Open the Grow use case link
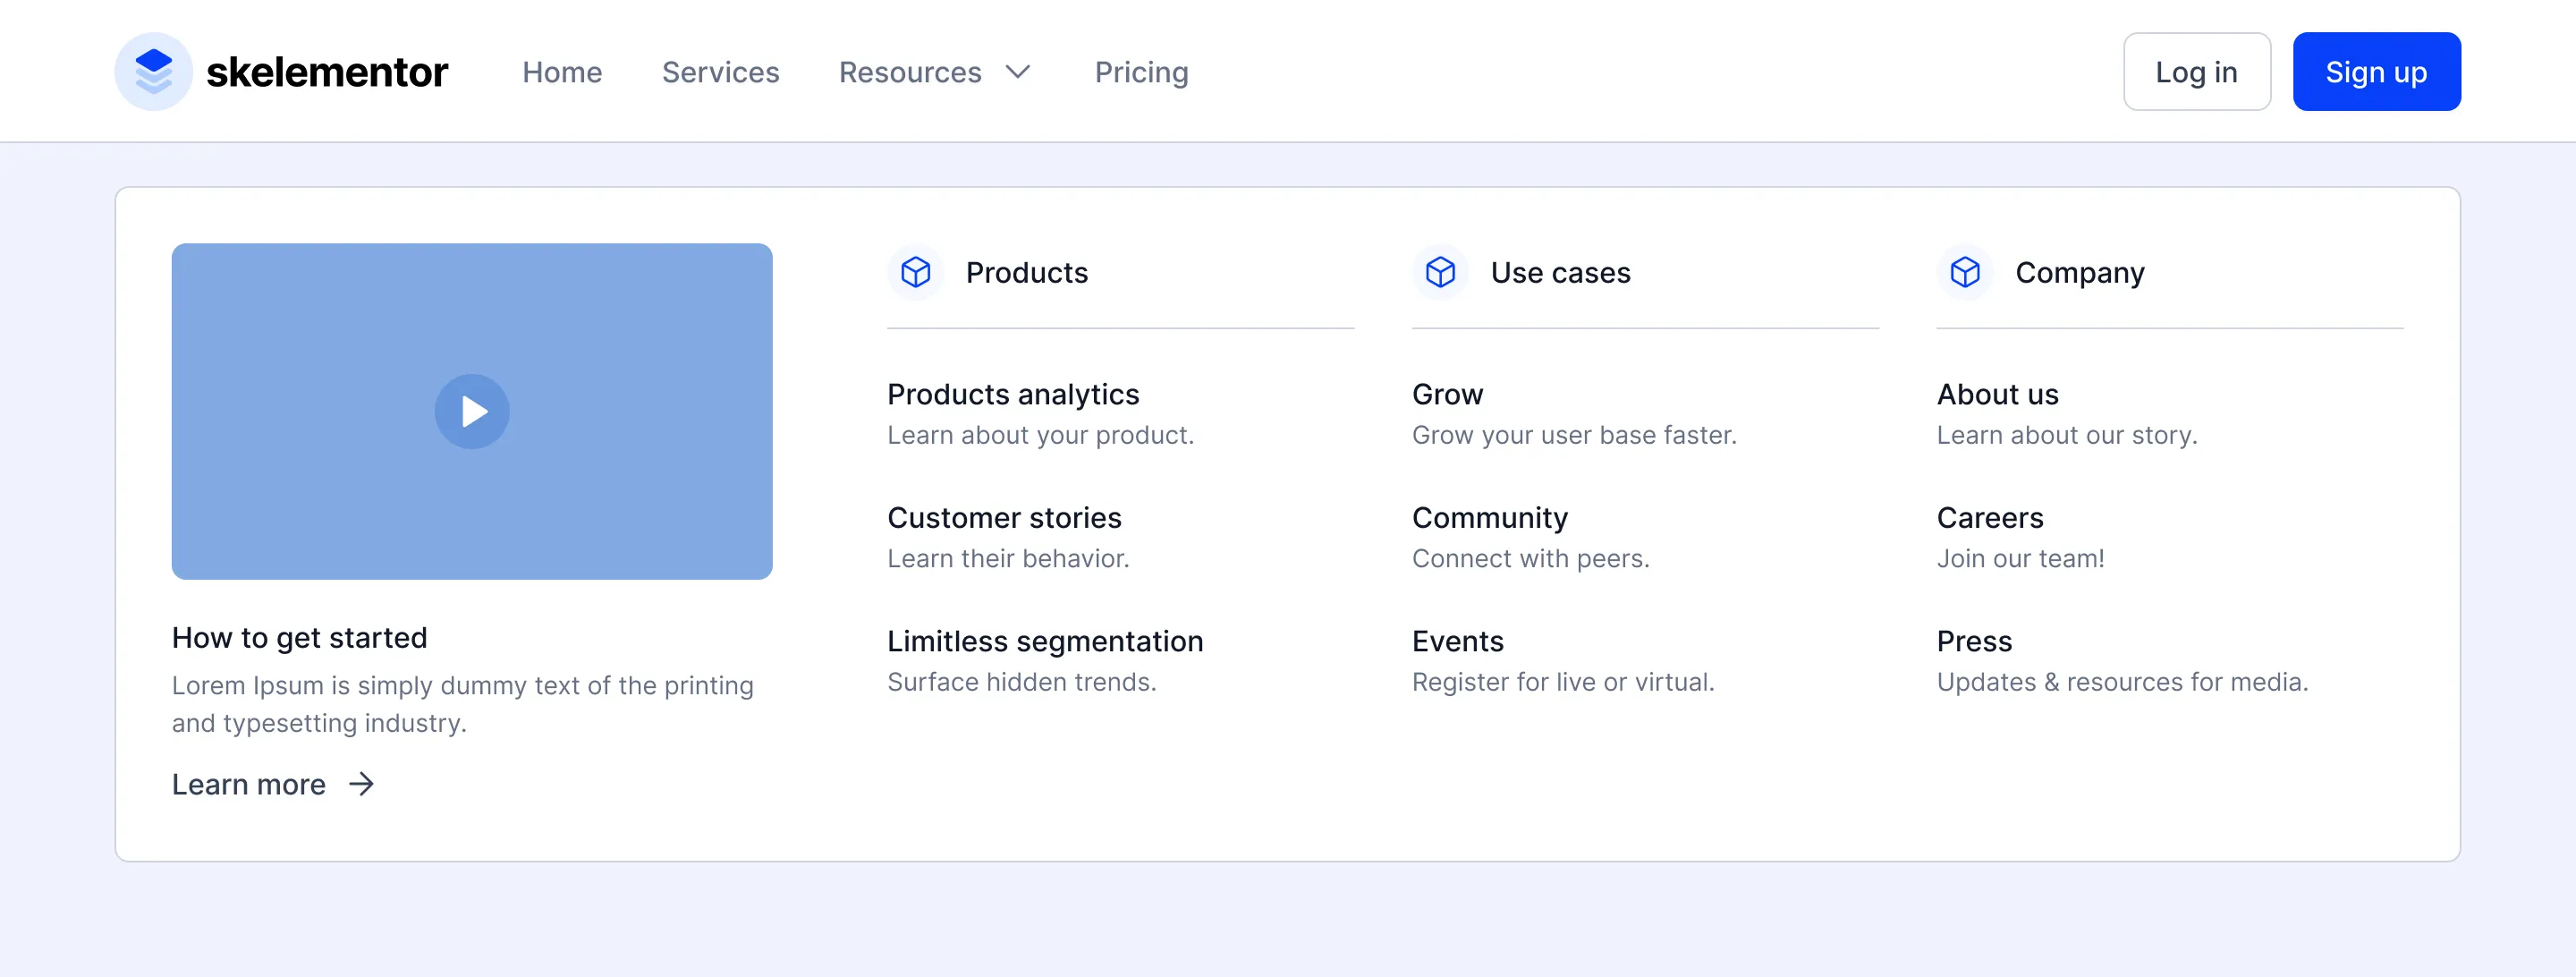2576x977 pixels. (x=1447, y=394)
